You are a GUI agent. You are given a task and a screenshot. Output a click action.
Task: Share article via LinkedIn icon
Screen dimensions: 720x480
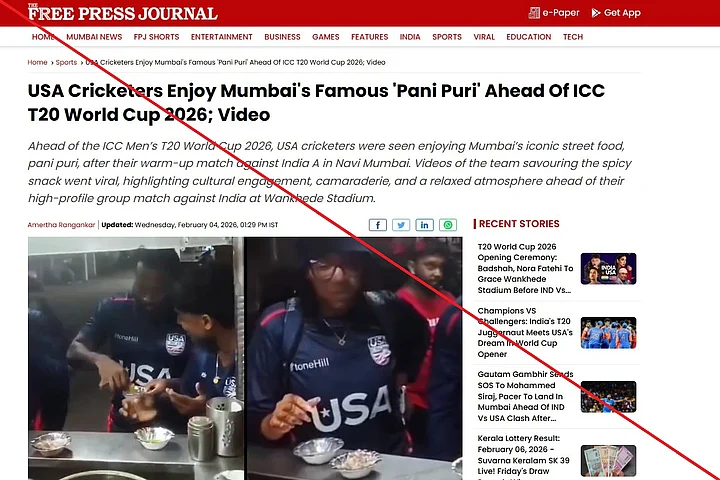(424, 225)
